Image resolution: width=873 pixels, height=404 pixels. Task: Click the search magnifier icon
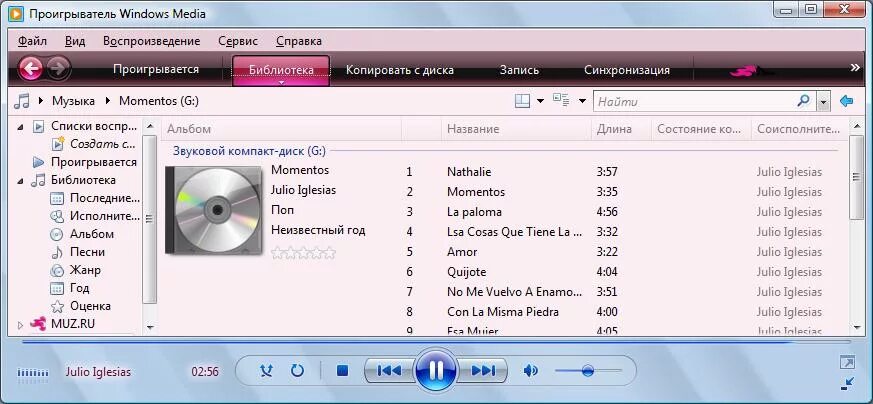[803, 101]
